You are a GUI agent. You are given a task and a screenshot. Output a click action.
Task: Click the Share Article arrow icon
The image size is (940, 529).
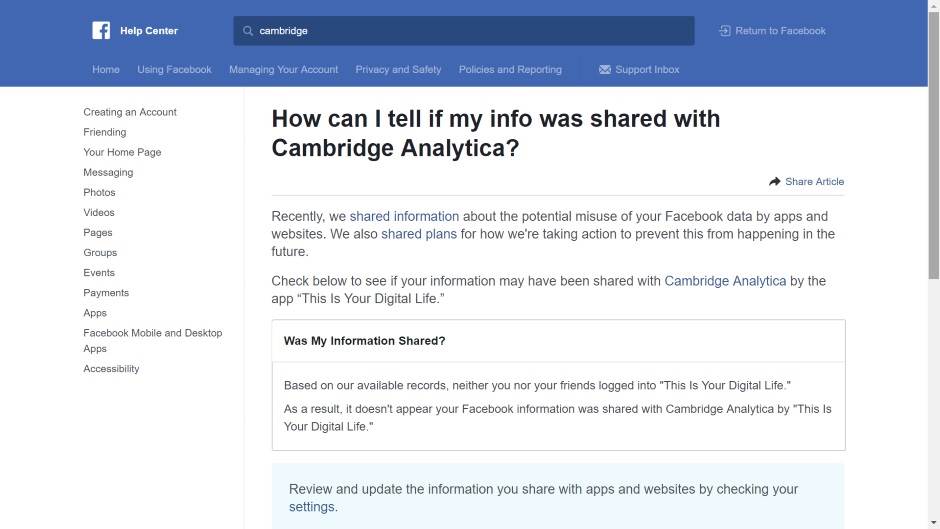[x=774, y=182]
